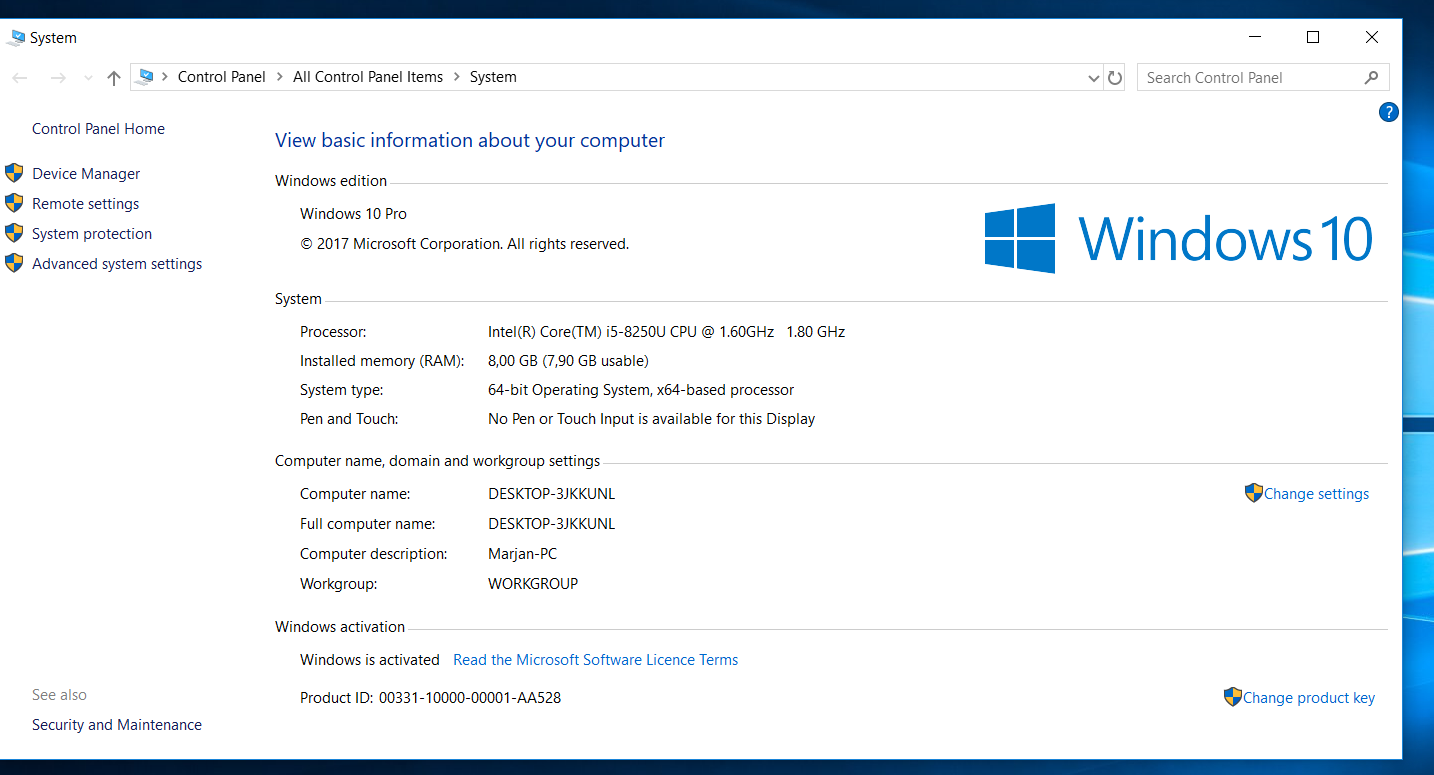Open Help with the blue question mark

1388,112
